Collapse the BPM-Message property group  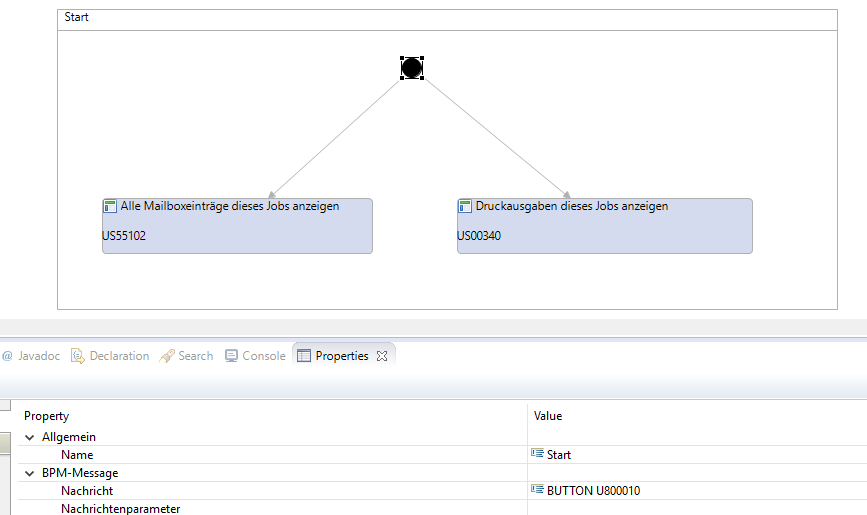pyautogui.click(x=29, y=473)
